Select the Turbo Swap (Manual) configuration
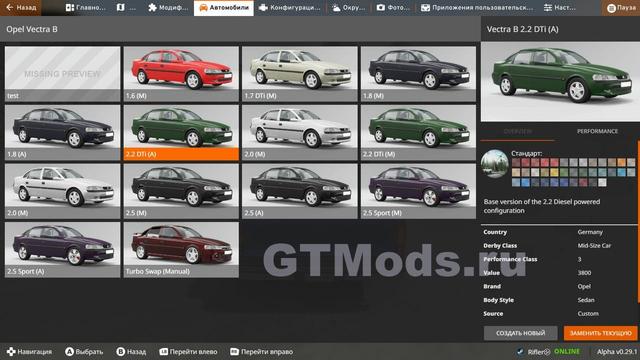 coord(181,250)
